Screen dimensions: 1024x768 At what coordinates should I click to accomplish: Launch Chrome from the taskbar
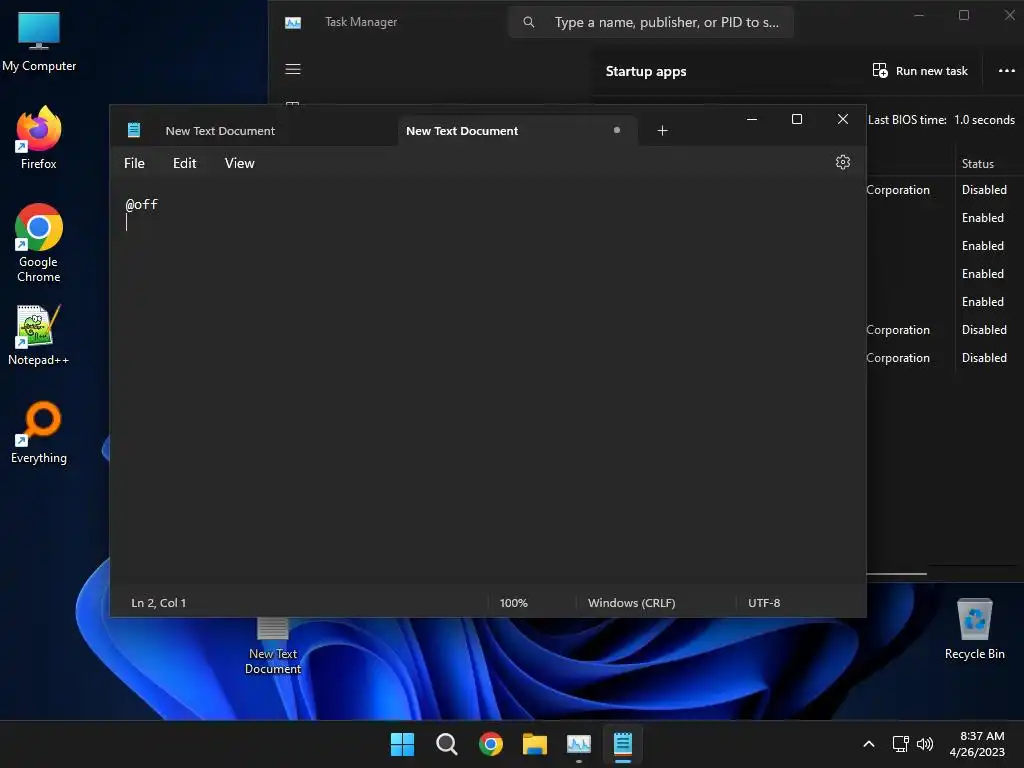(490, 744)
